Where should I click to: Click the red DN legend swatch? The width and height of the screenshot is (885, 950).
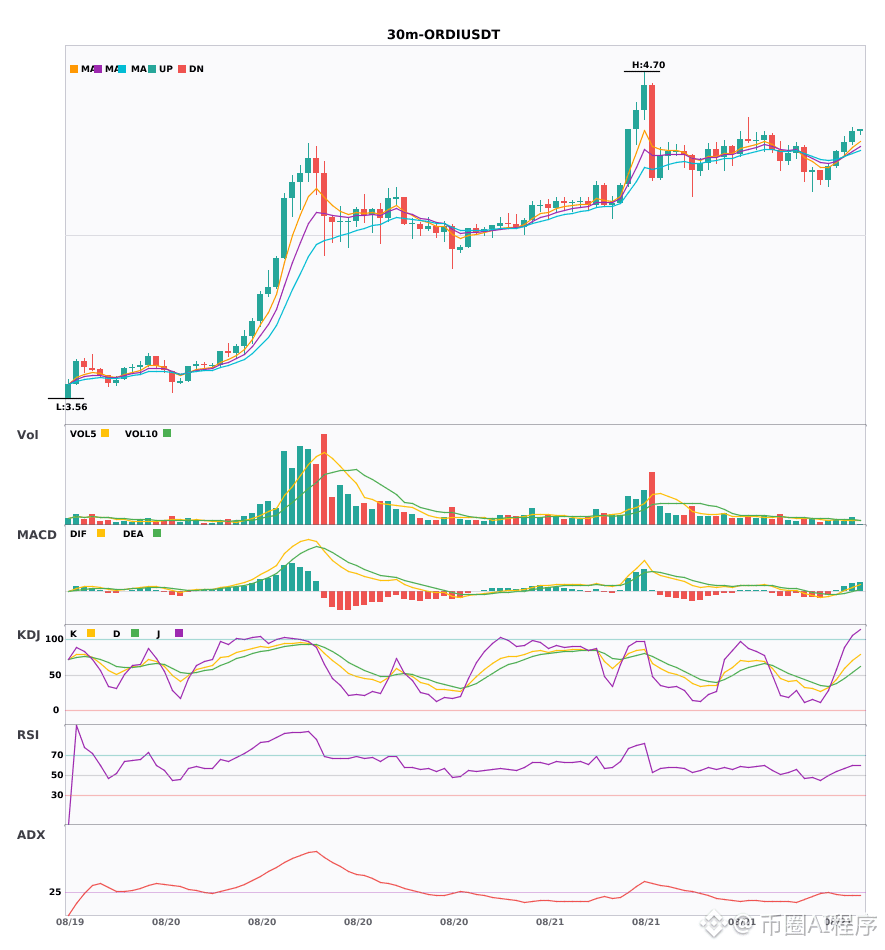coord(182,69)
